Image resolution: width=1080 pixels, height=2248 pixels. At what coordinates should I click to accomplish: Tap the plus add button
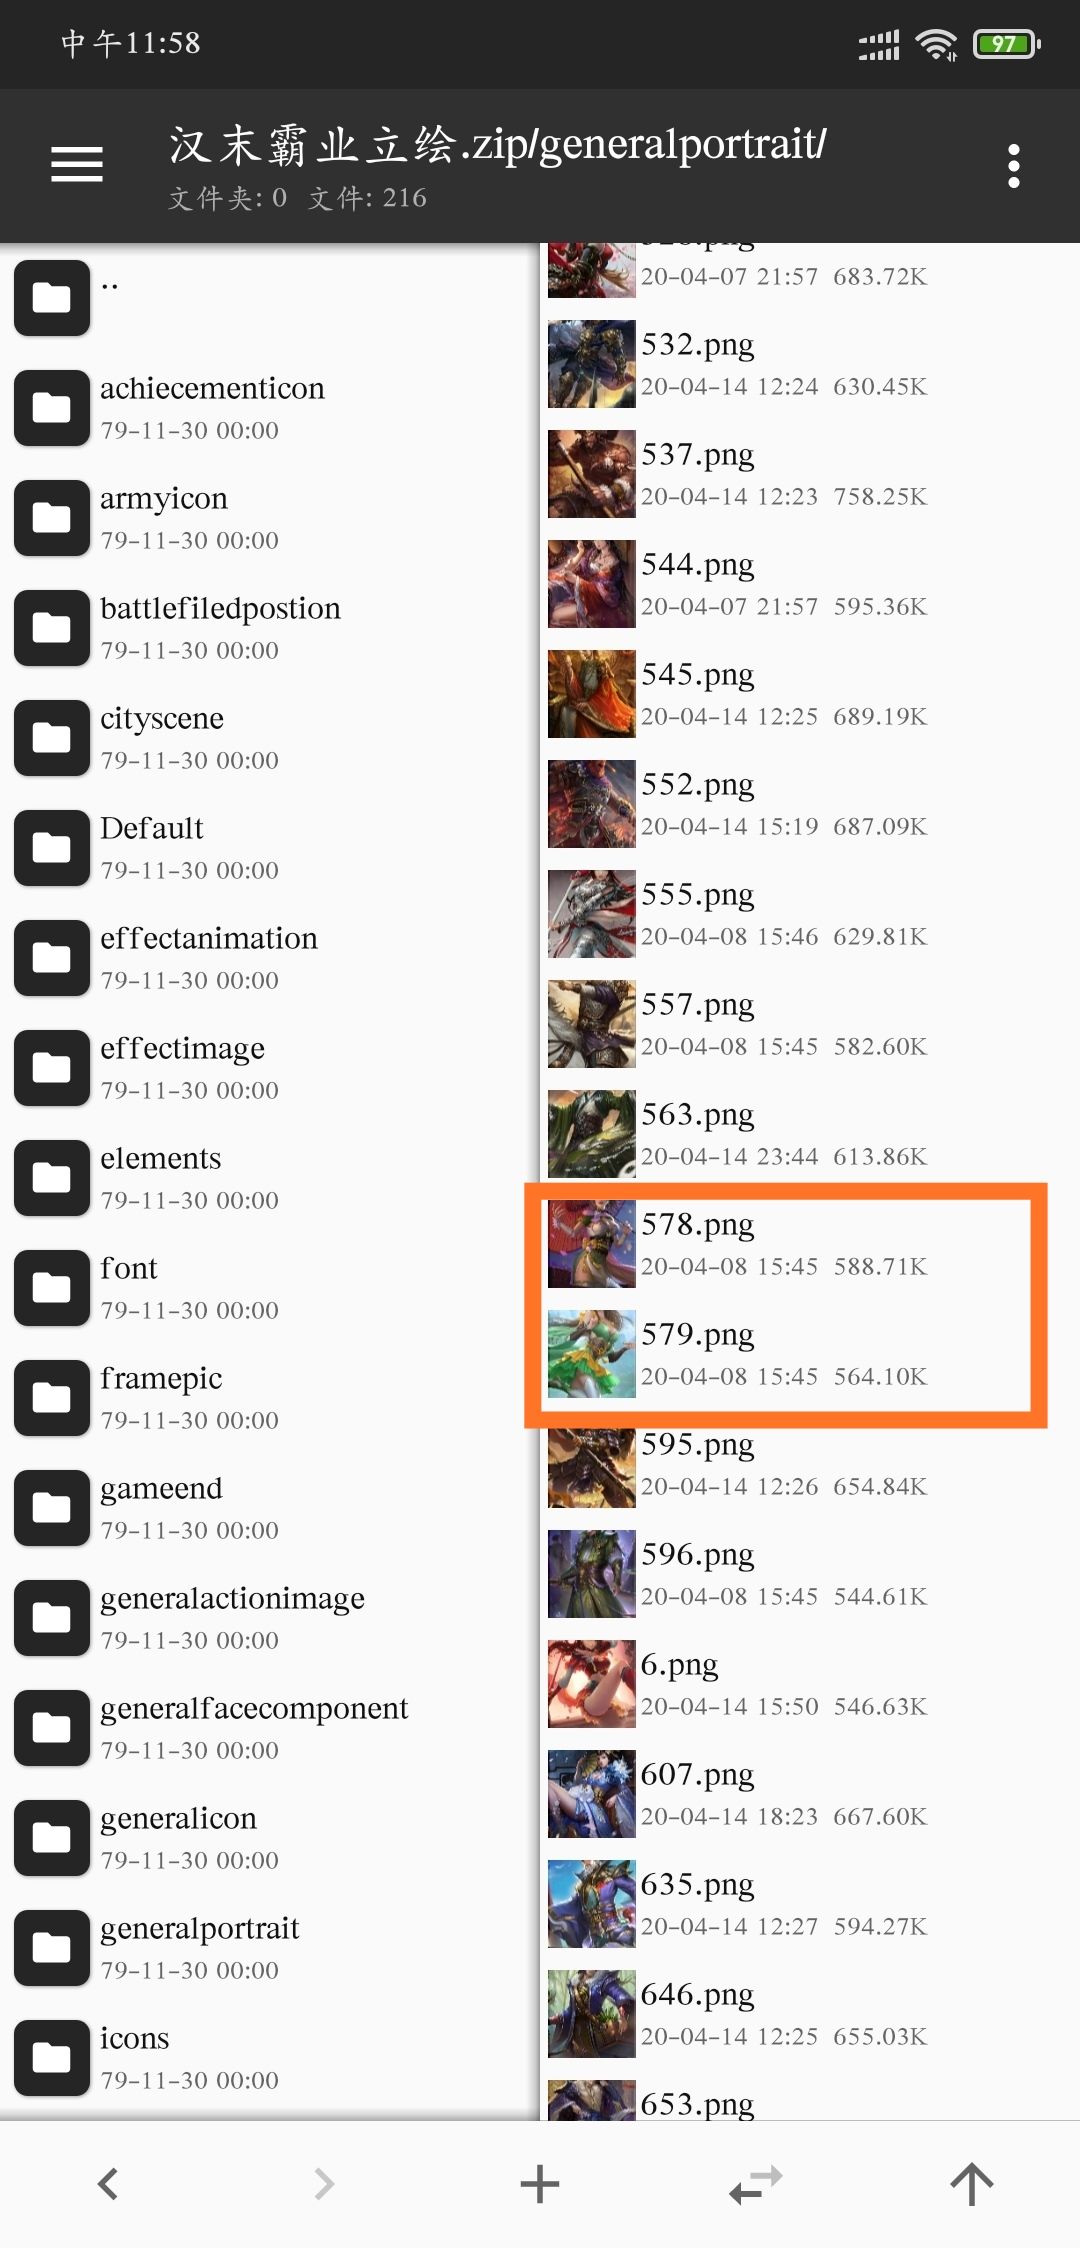pyautogui.click(x=540, y=2183)
